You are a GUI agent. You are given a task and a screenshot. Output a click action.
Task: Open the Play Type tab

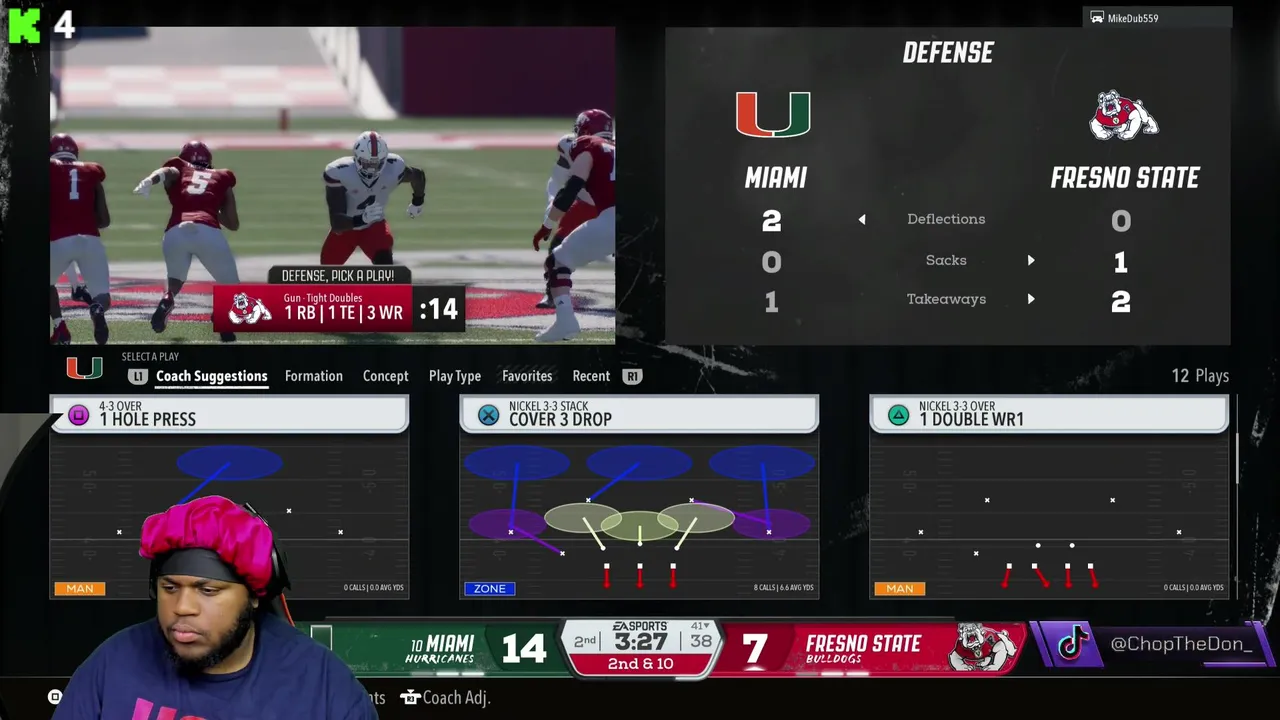click(x=454, y=376)
